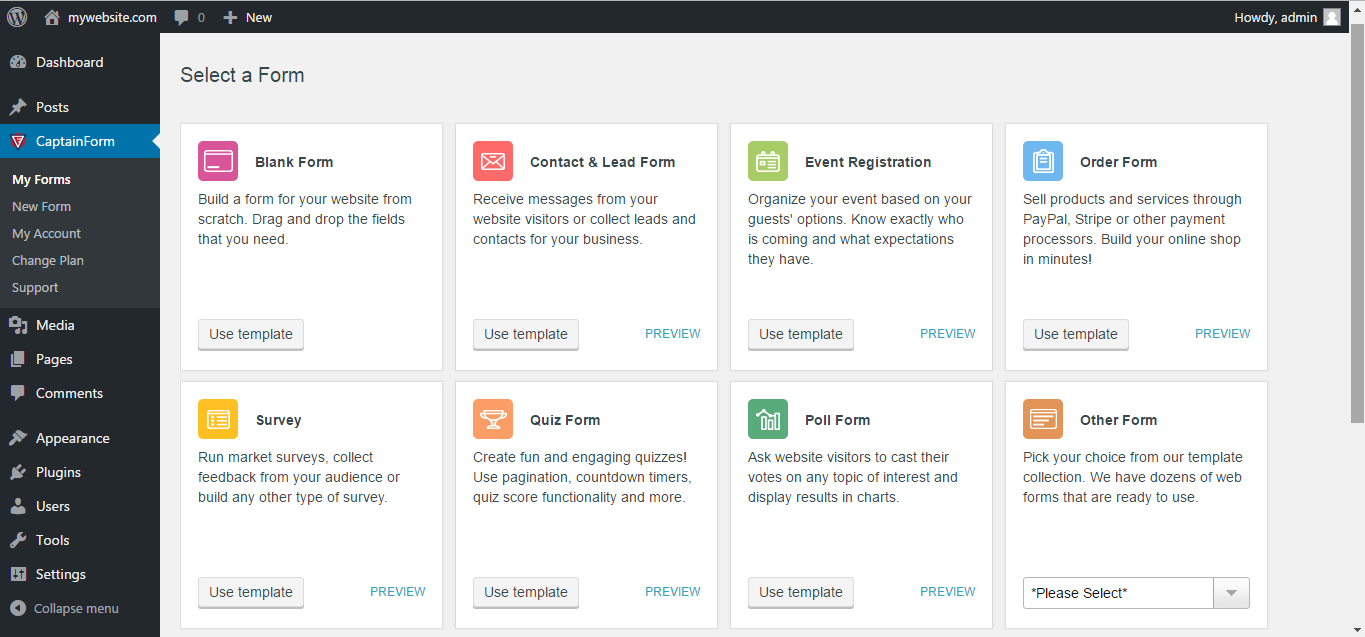
Task: Click the Media icon in sidebar
Action: click(18, 325)
